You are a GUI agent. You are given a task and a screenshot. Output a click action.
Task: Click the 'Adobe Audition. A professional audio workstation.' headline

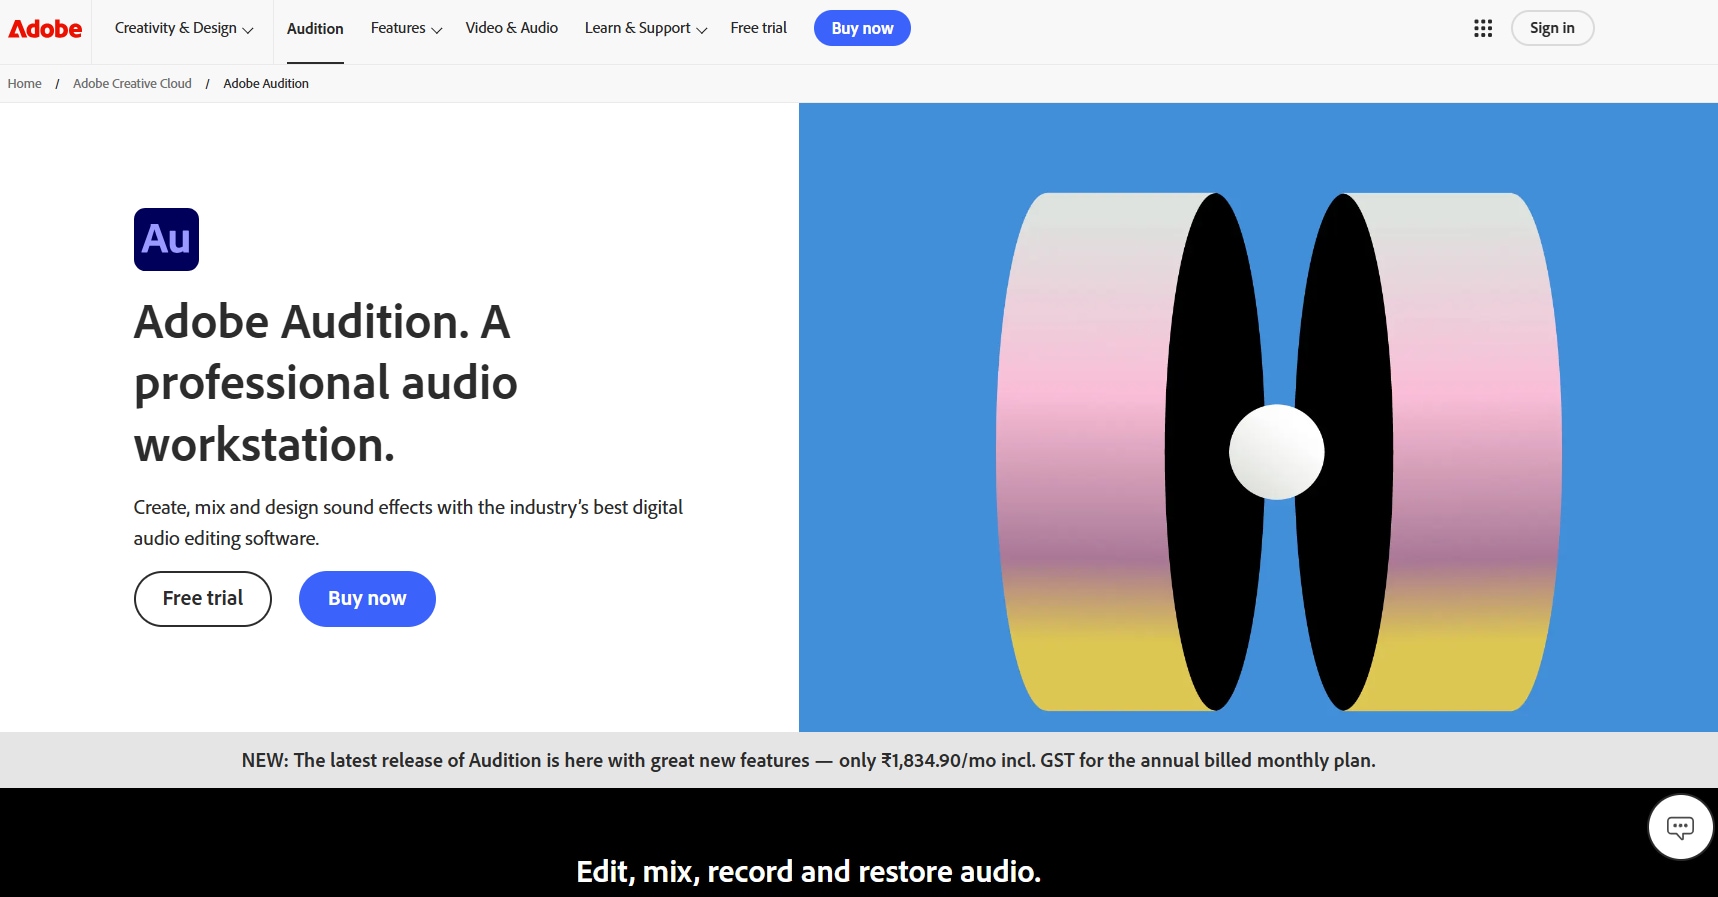(326, 383)
